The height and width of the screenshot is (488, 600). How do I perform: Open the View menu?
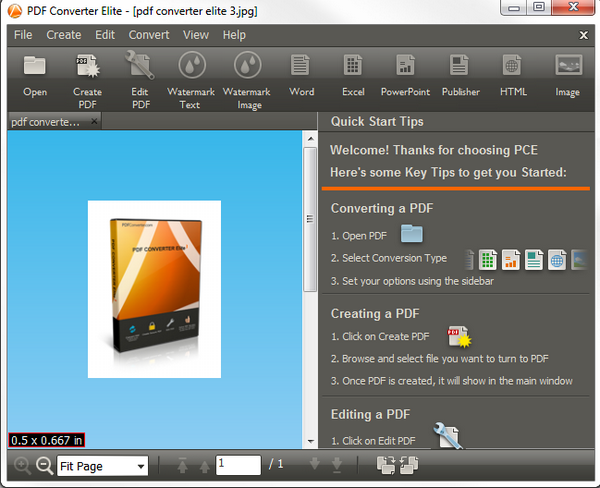(196, 35)
